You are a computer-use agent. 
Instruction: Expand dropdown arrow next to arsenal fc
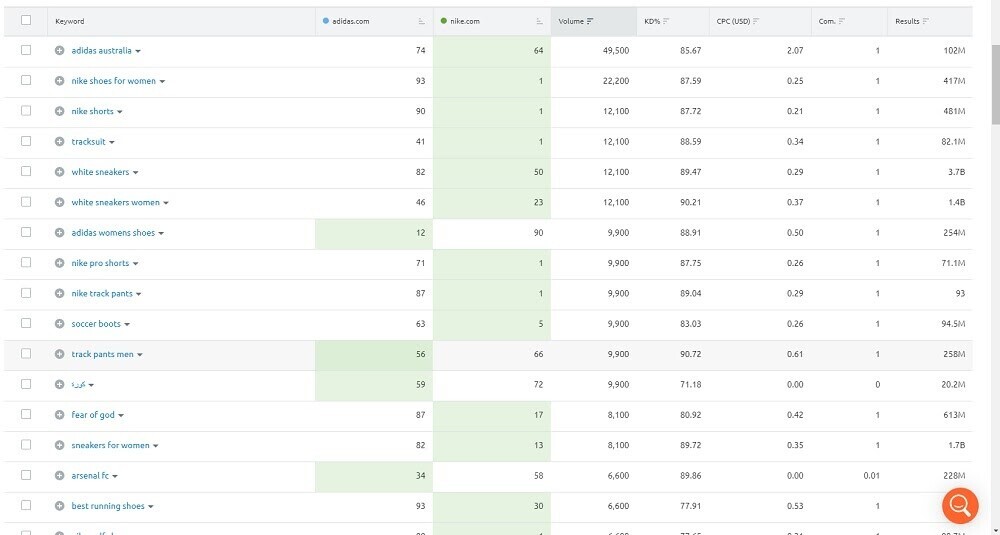(x=115, y=476)
